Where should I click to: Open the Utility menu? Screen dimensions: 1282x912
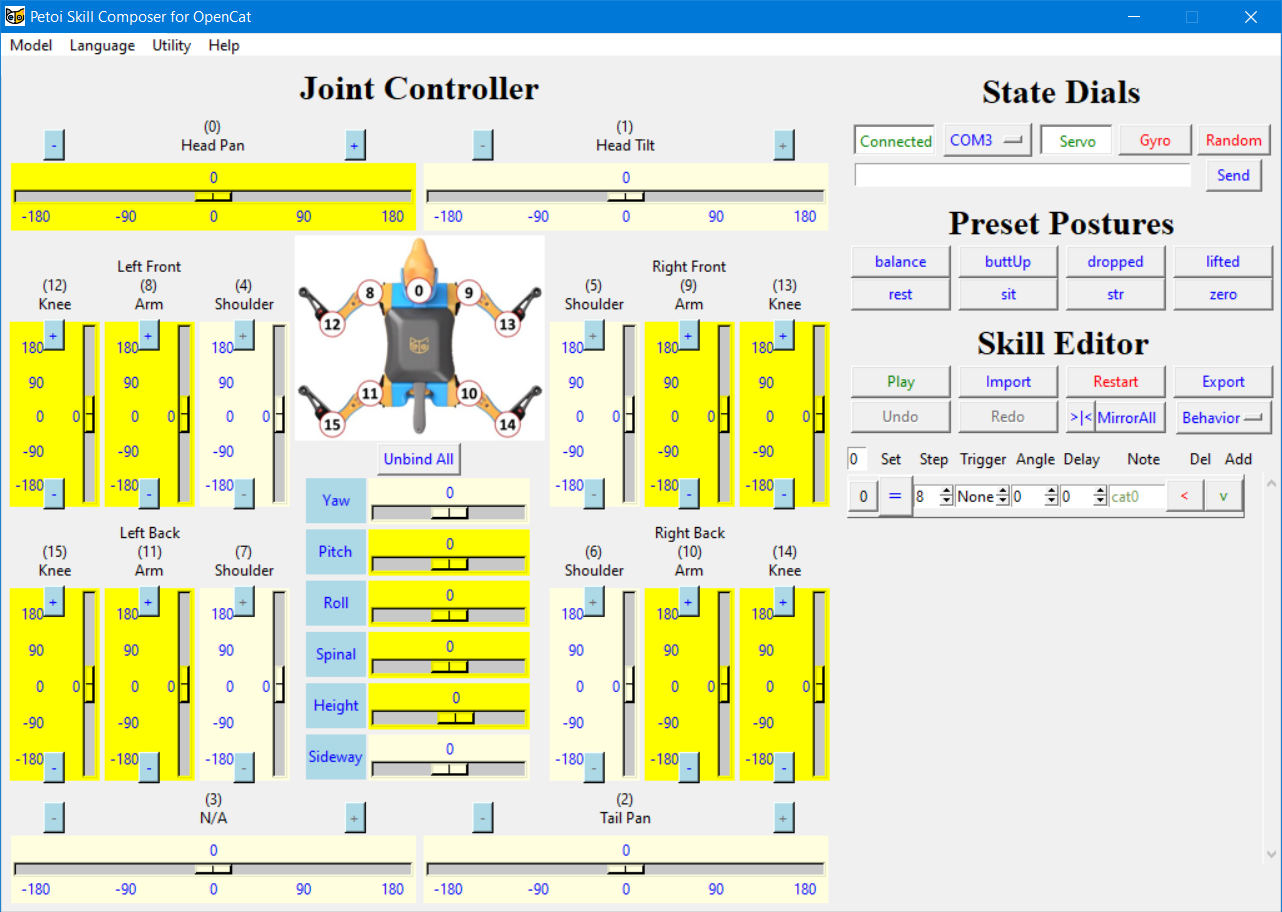(171, 45)
